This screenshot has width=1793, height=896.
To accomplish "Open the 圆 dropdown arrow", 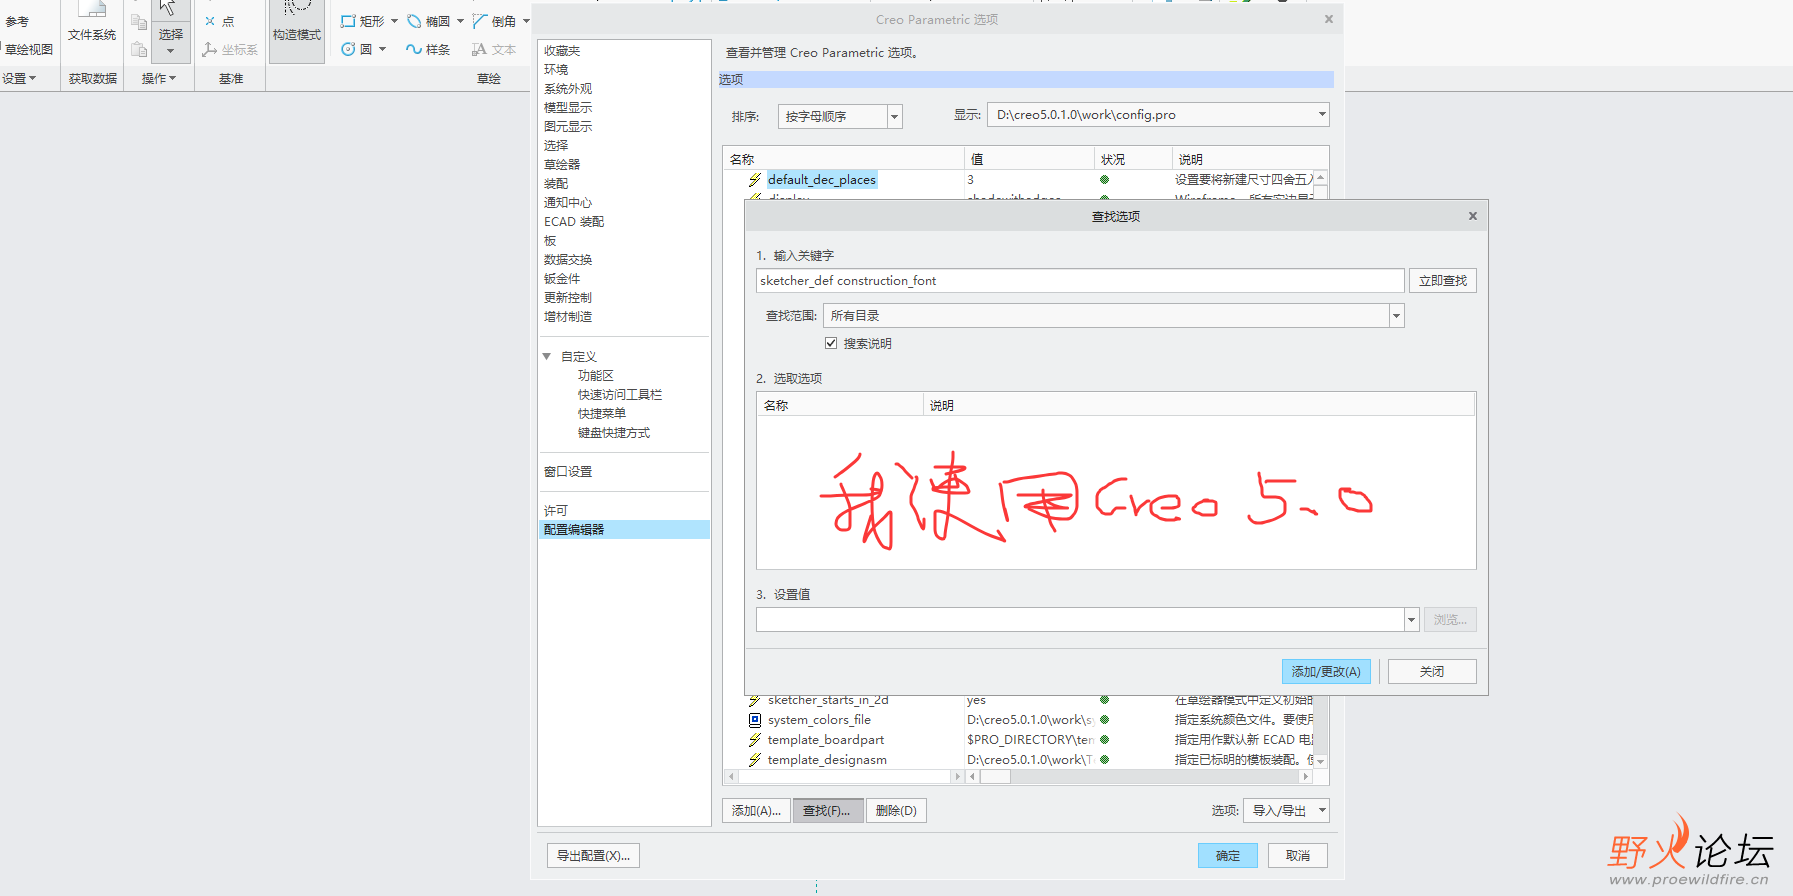I will [x=382, y=49].
